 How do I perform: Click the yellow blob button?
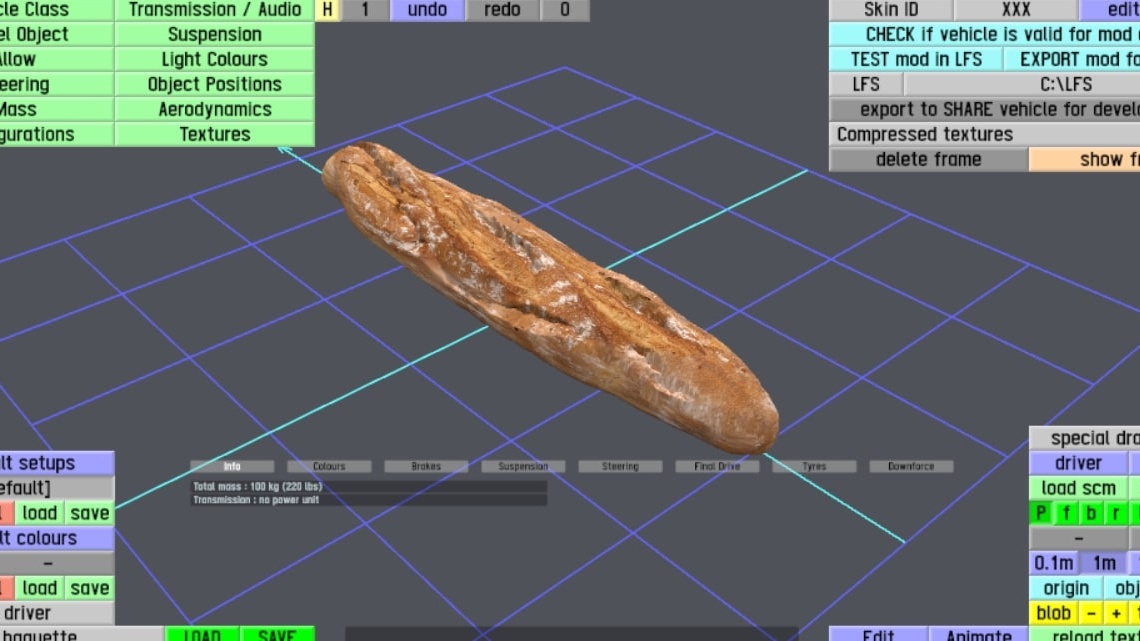tap(1053, 613)
